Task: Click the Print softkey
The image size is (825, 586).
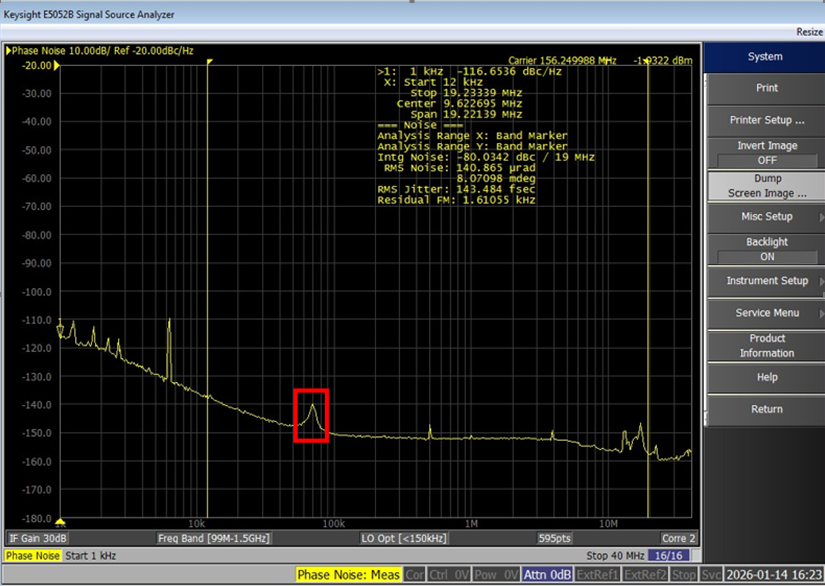Action: click(x=766, y=88)
